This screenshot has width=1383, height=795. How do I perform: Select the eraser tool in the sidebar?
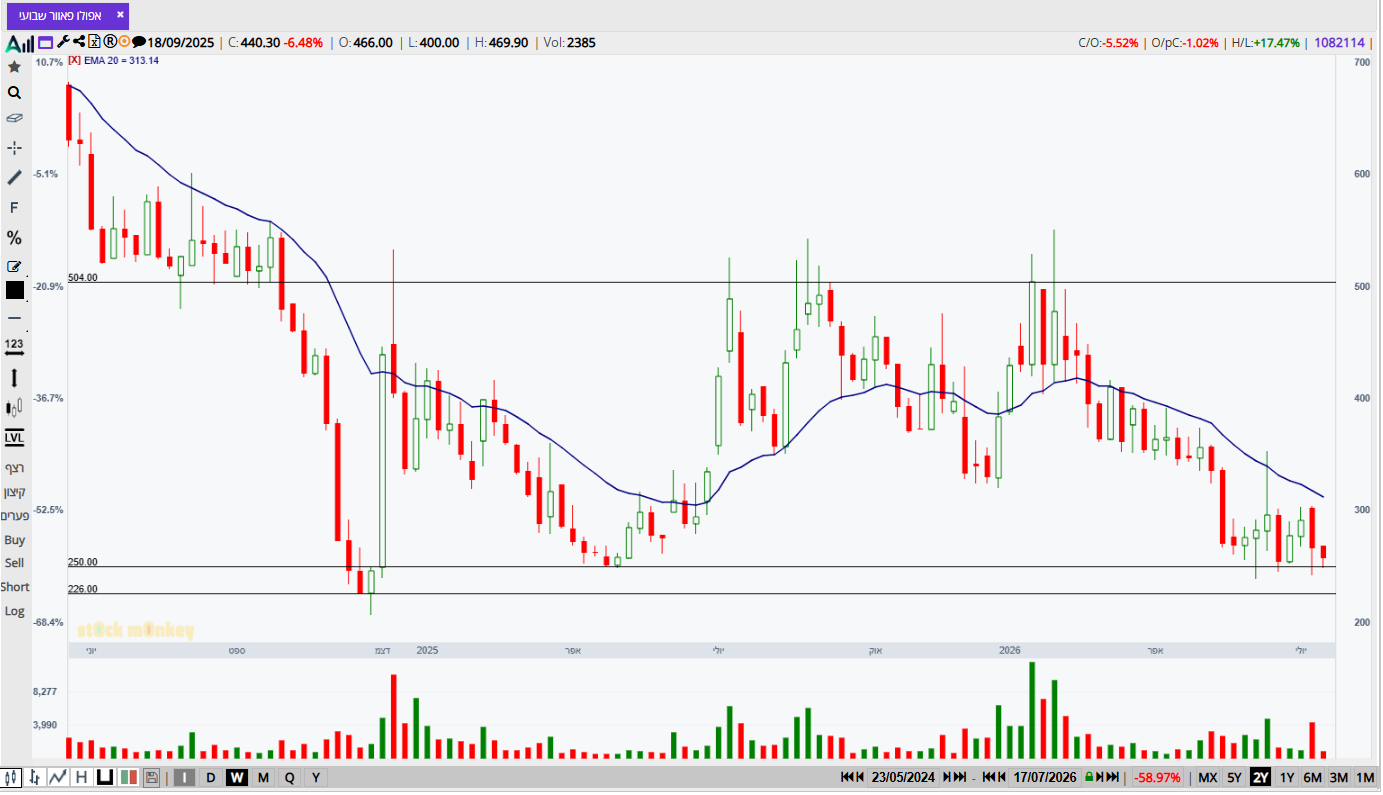(x=14, y=118)
